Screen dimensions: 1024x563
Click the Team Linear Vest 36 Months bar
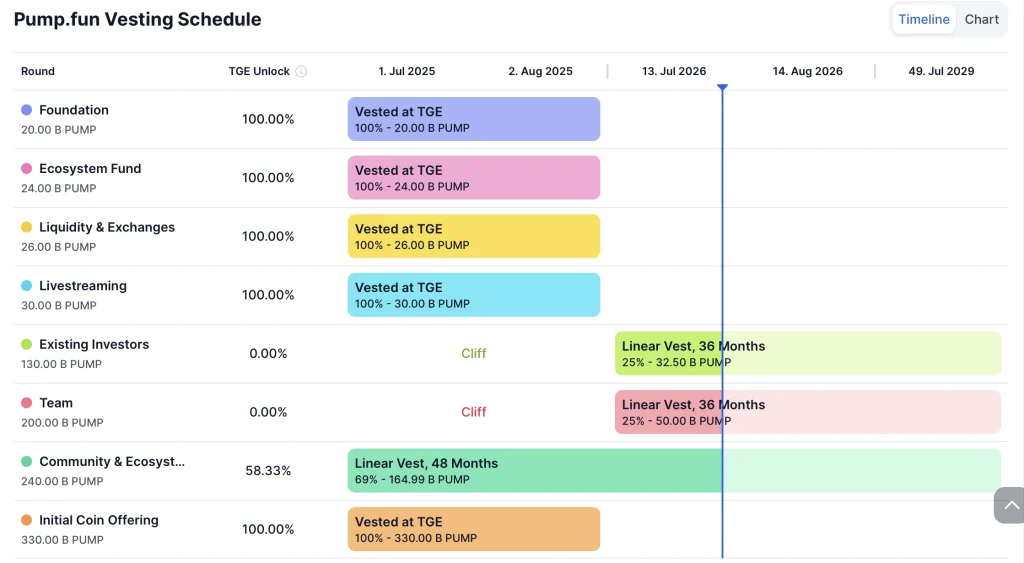pos(807,412)
